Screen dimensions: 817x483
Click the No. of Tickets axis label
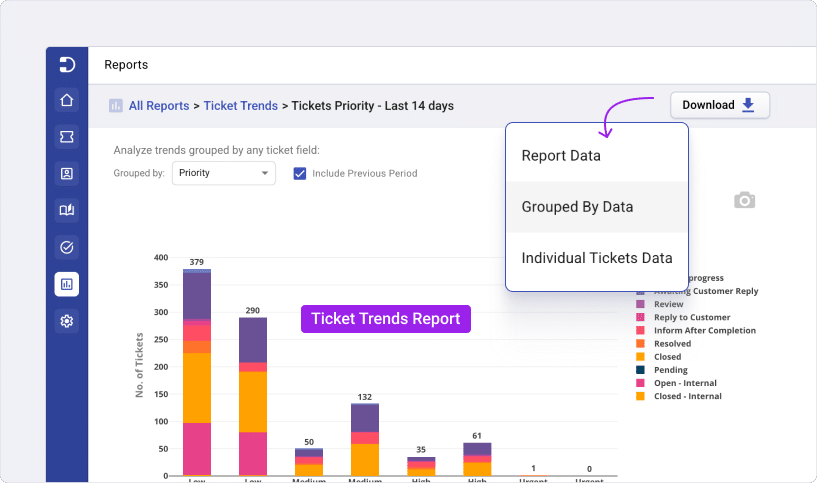(139, 365)
